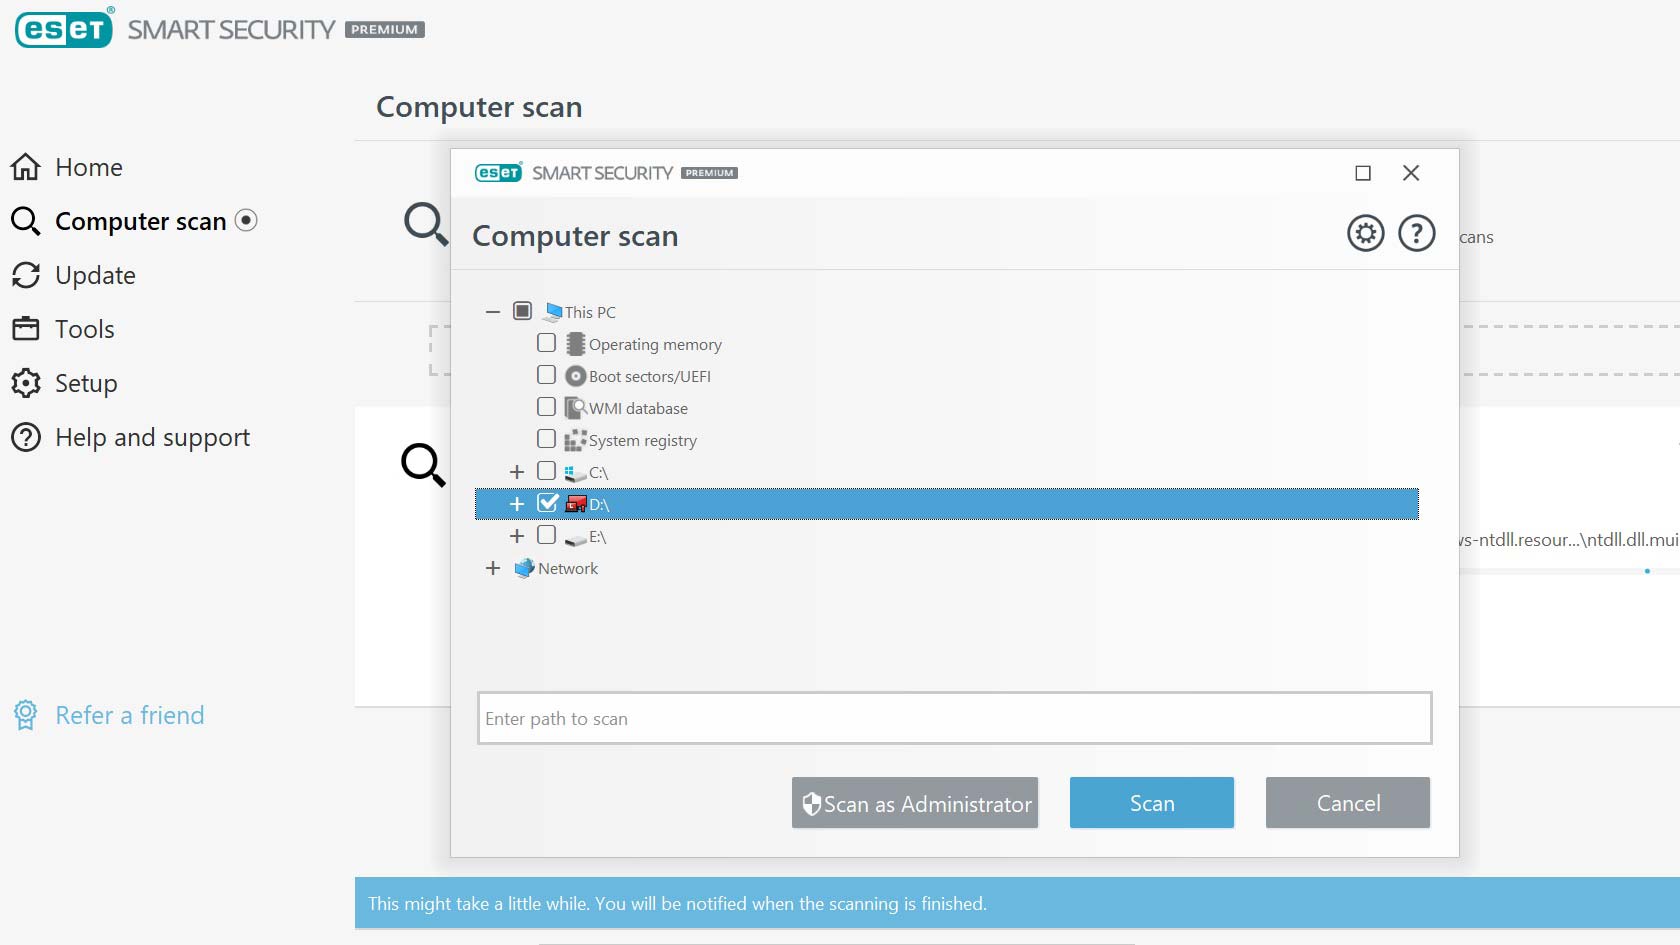The height and width of the screenshot is (945, 1680).
Task: Maximize the Computer scan dialog
Action: pyautogui.click(x=1362, y=173)
